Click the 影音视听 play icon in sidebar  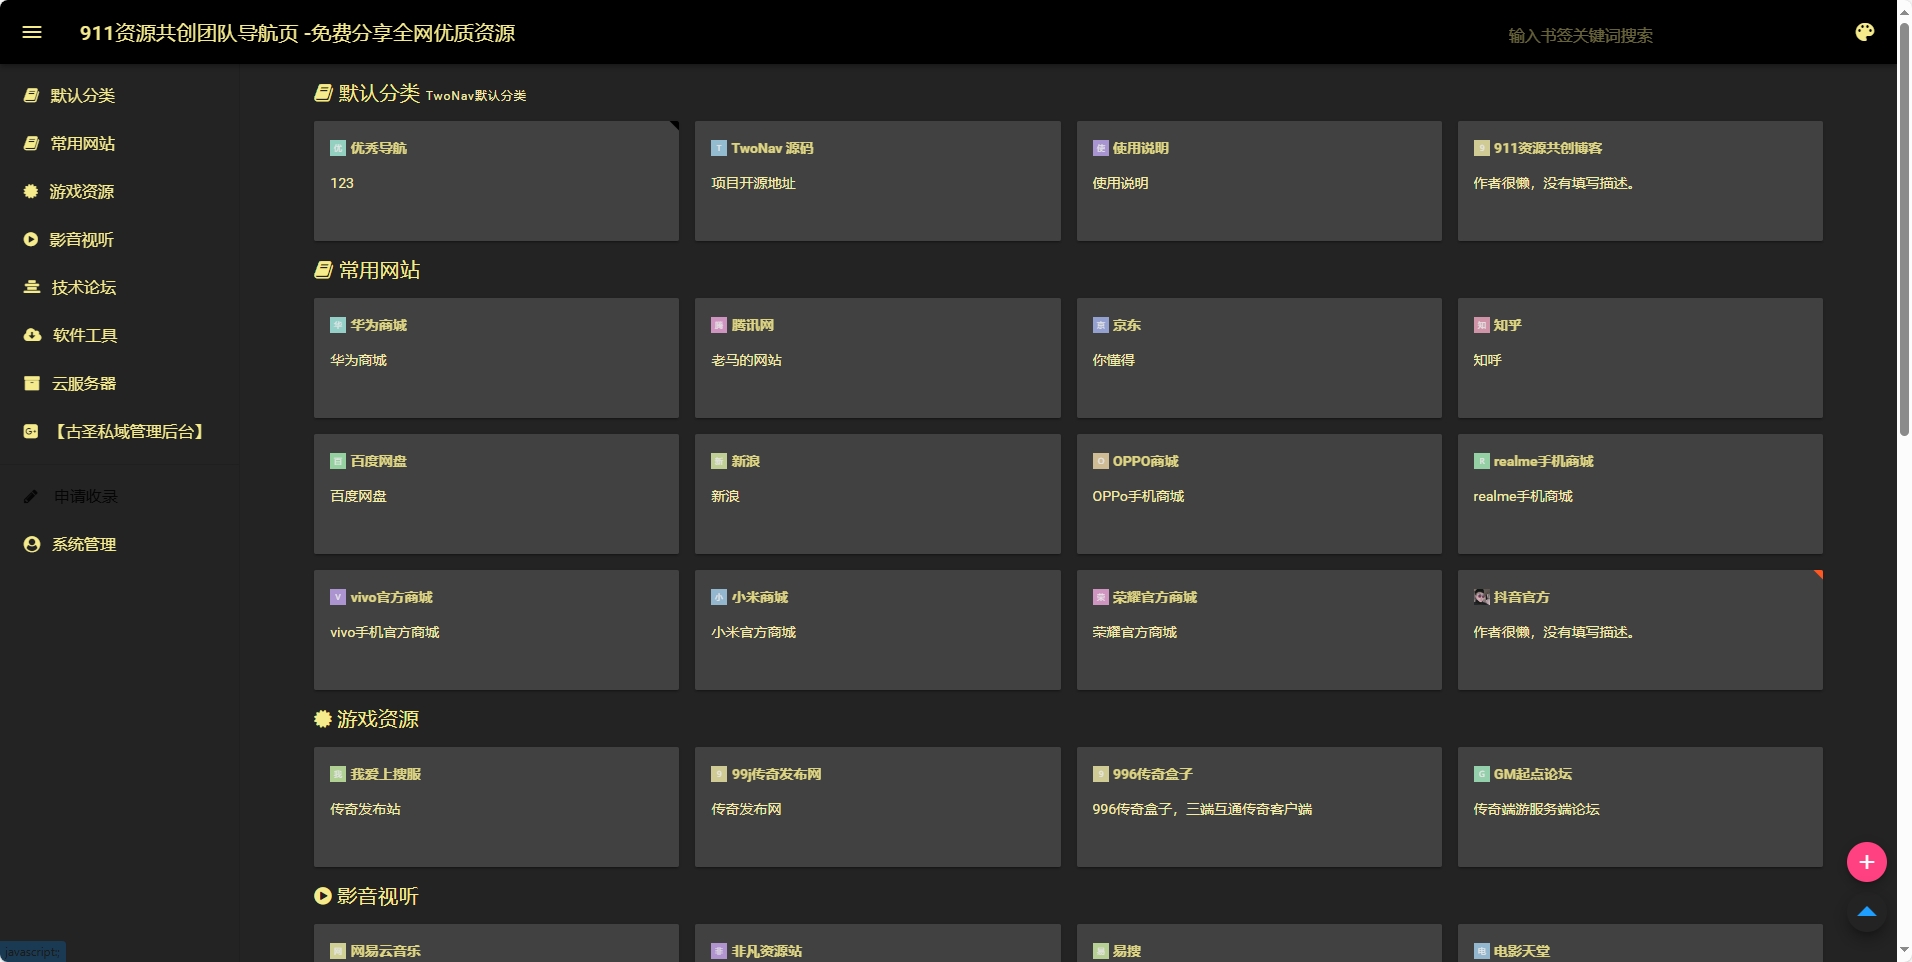pyautogui.click(x=31, y=239)
